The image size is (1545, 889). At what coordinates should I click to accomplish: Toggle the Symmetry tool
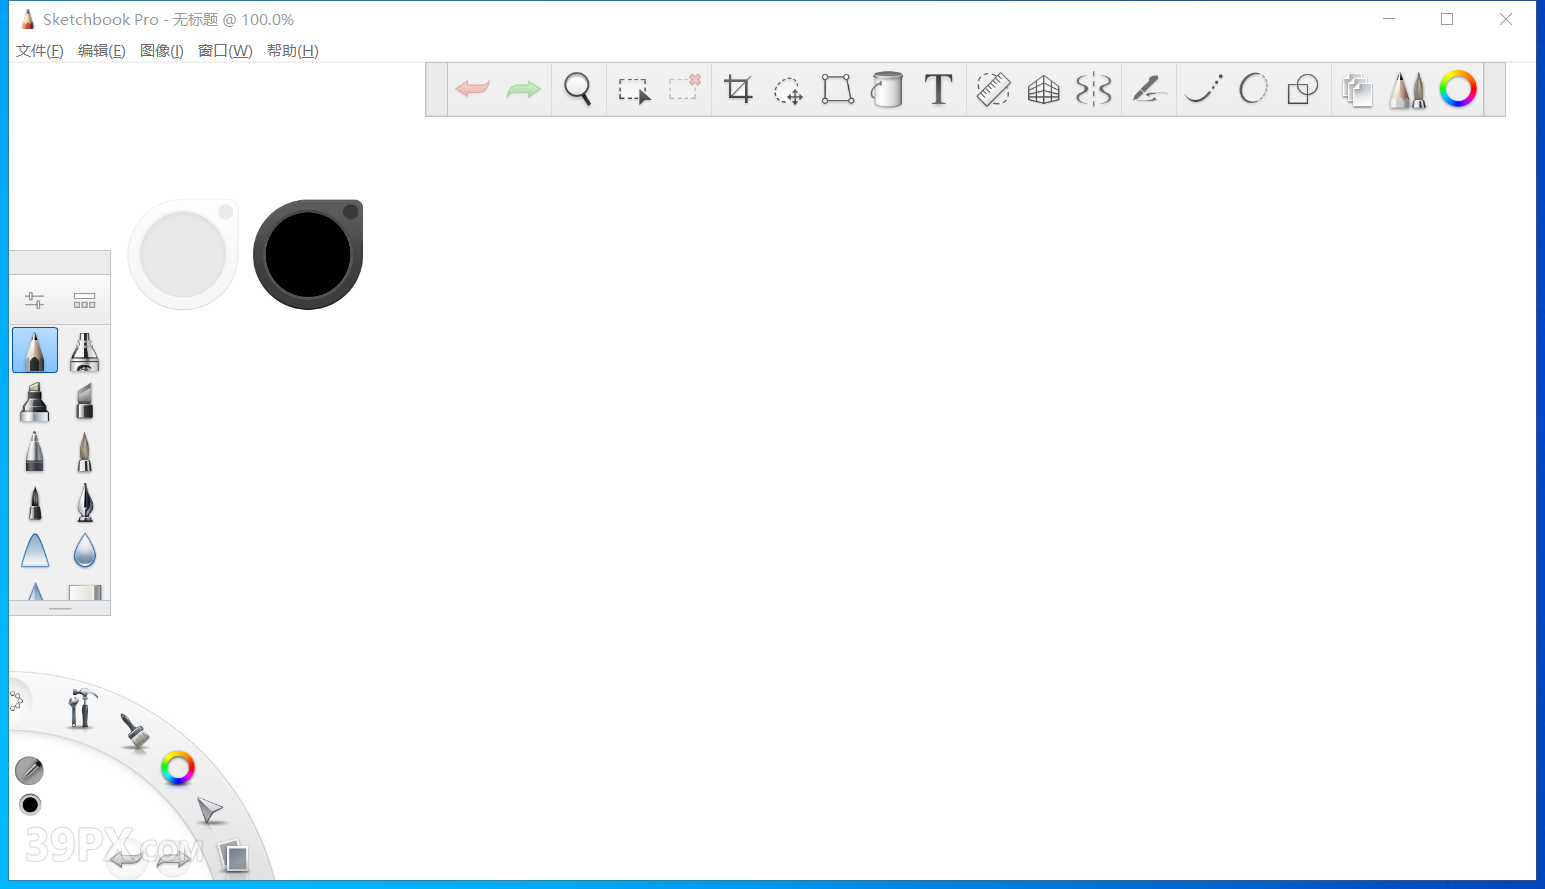(1093, 89)
